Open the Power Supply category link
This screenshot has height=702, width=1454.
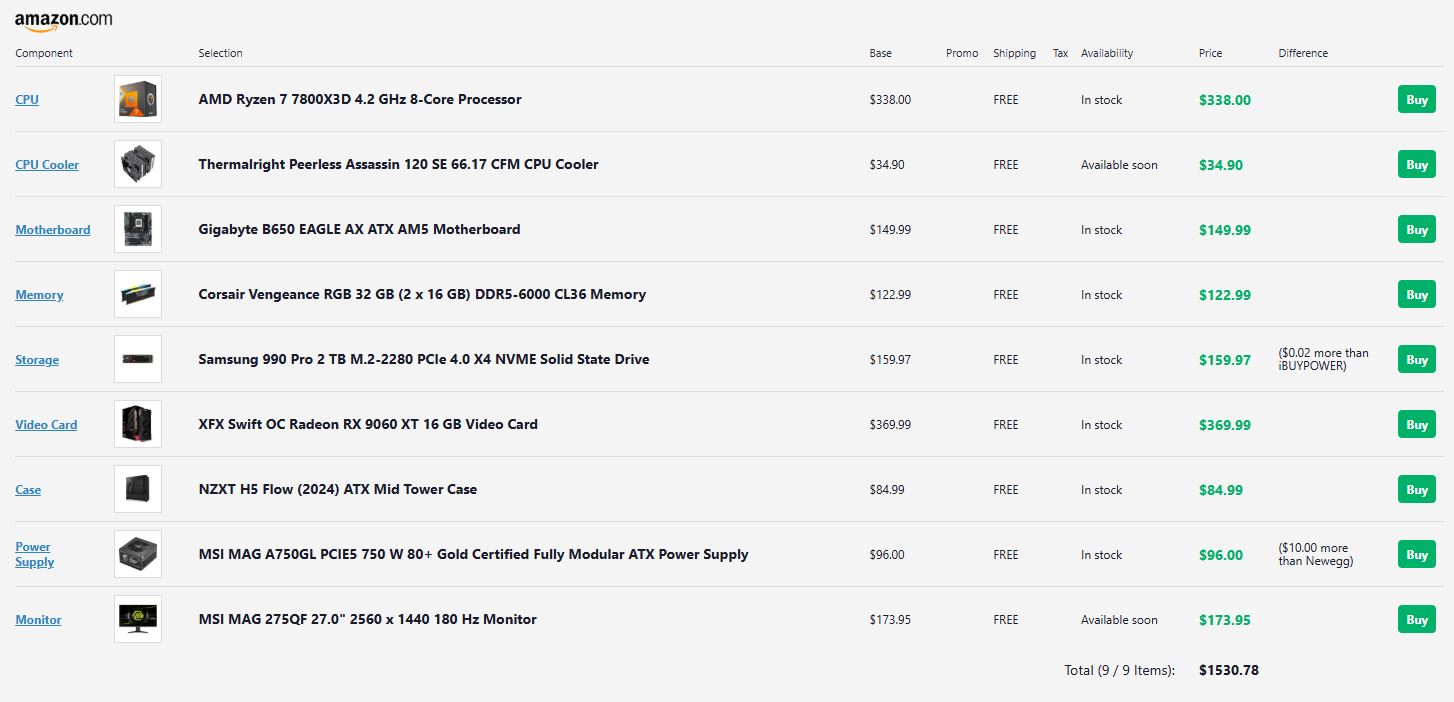pyautogui.click(x=33, y=554)
